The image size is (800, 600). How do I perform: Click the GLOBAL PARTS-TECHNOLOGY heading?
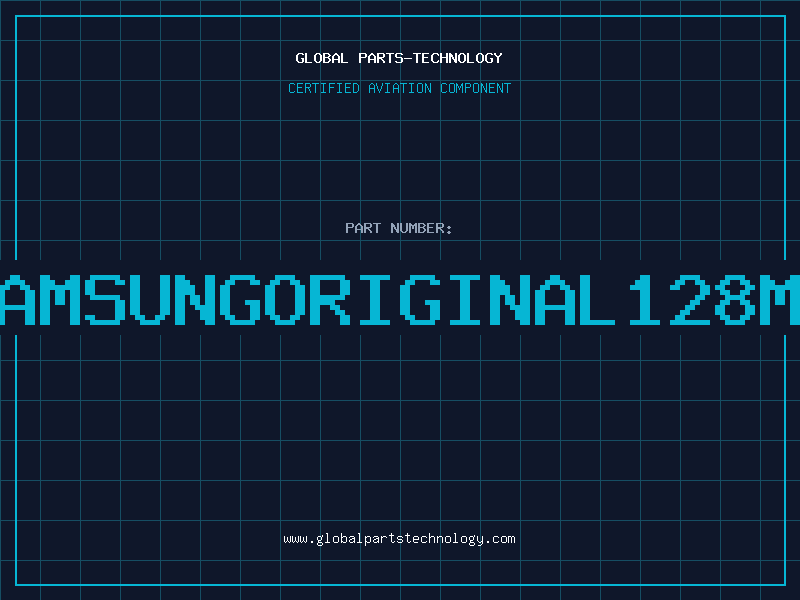coord(399,58)
